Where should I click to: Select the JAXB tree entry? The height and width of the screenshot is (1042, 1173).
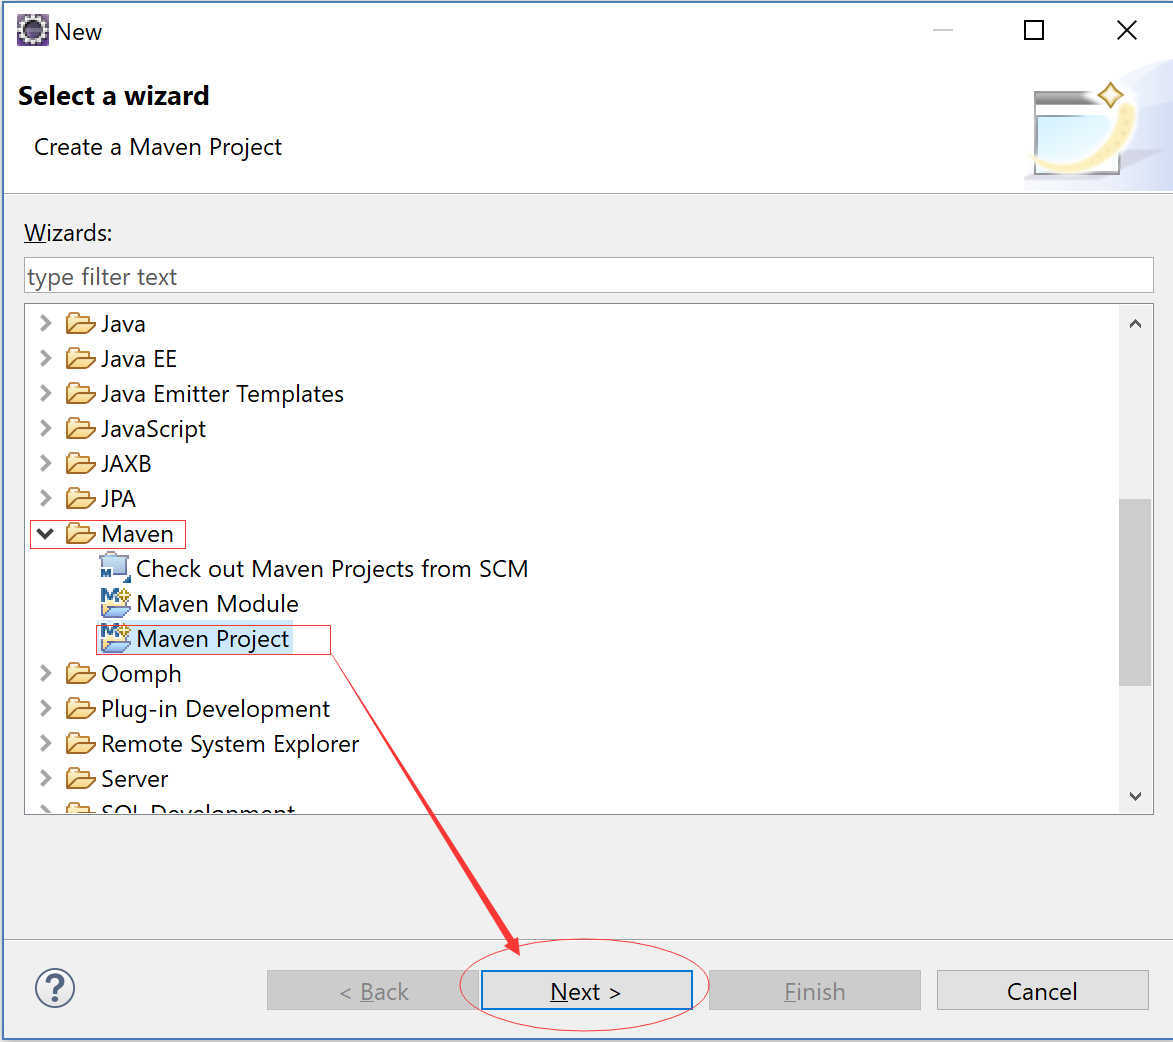(126, 464)
